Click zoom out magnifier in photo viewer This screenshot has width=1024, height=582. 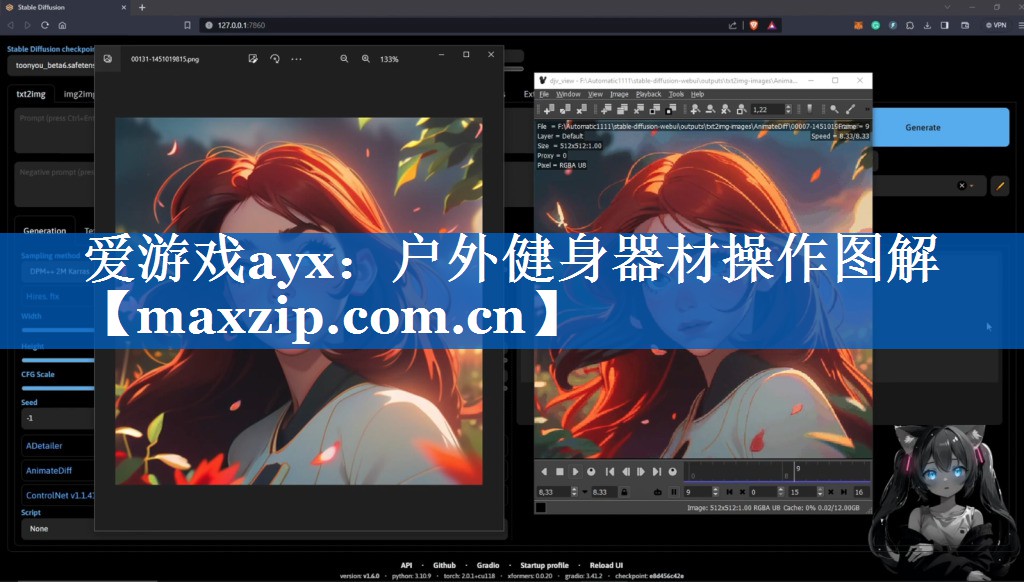(x=344, y=59)
